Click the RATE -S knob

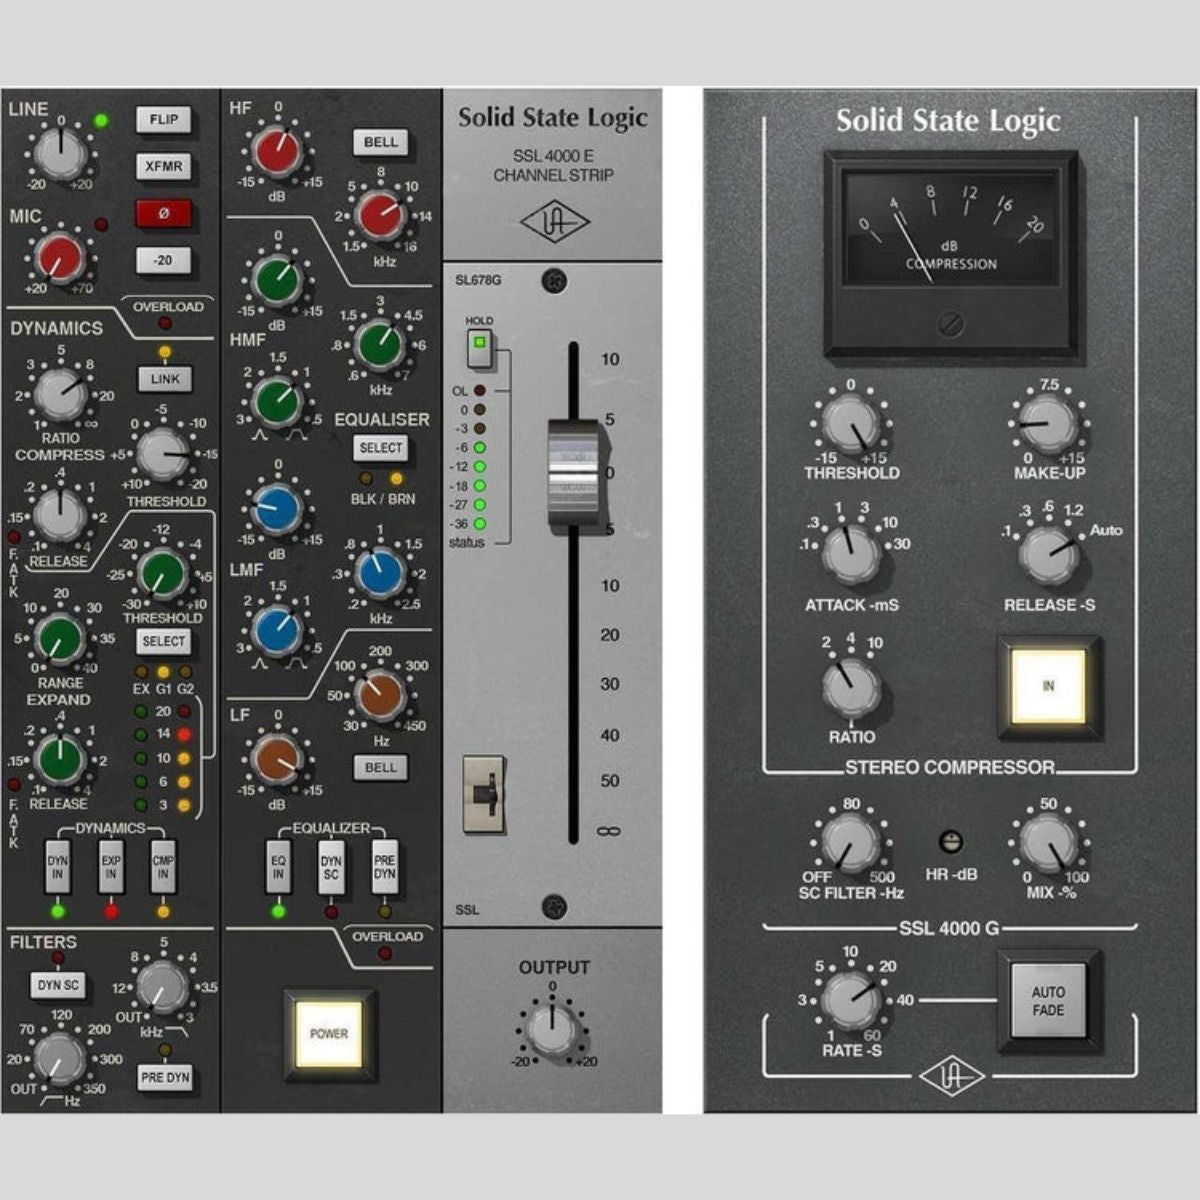[x=851, y=1001]
